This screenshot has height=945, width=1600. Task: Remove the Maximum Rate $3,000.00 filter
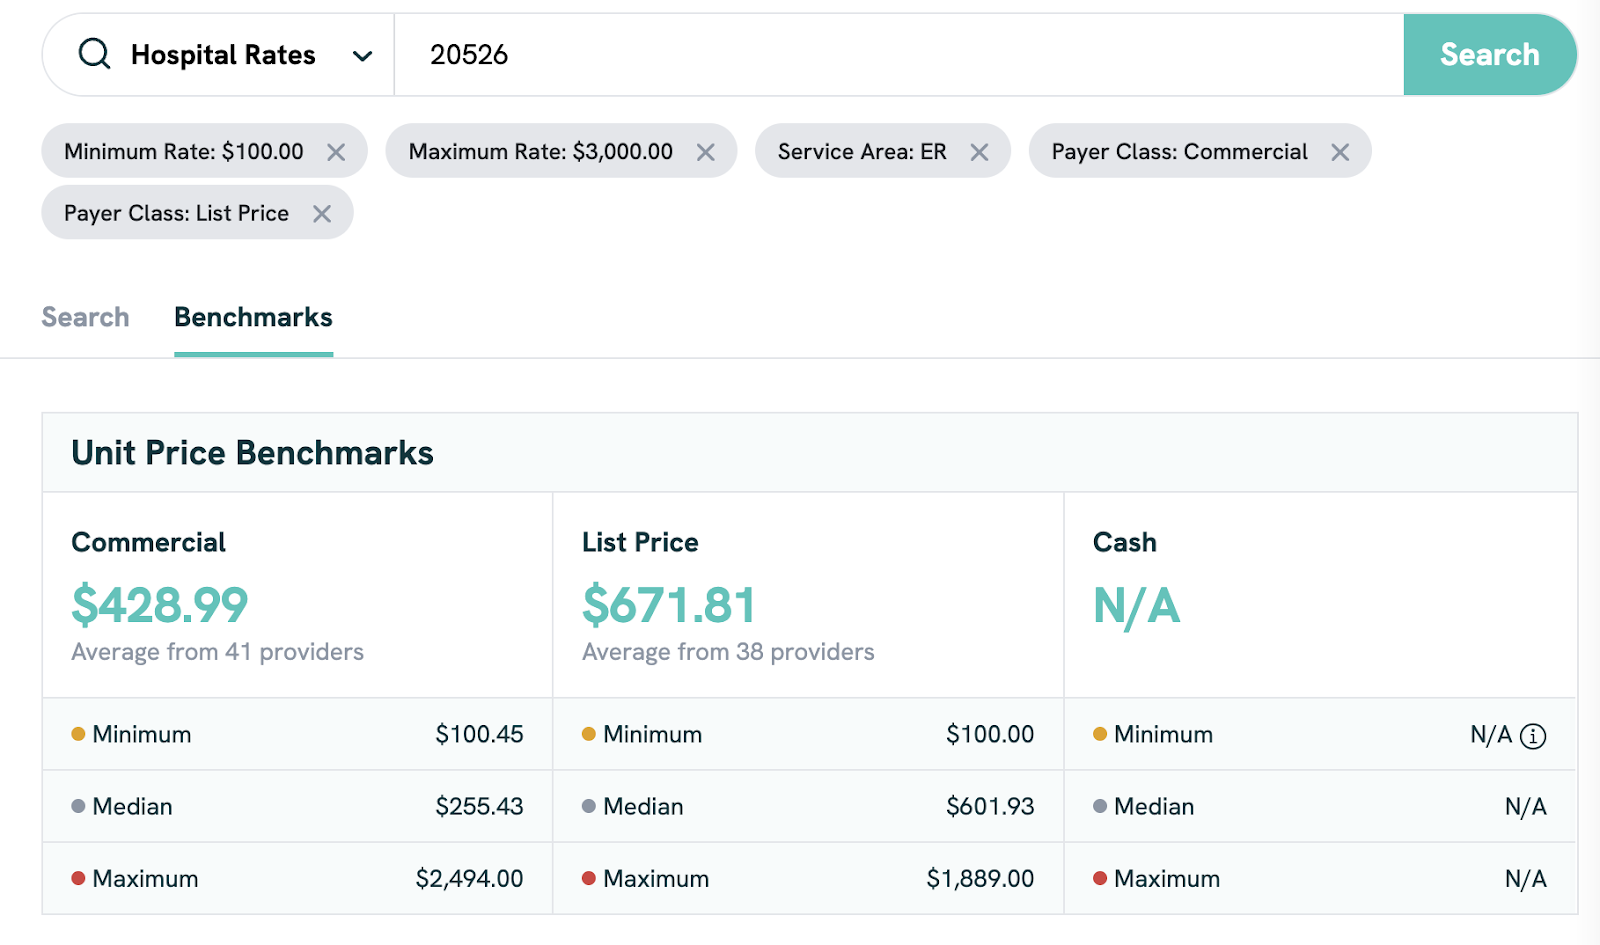[706, 152]
